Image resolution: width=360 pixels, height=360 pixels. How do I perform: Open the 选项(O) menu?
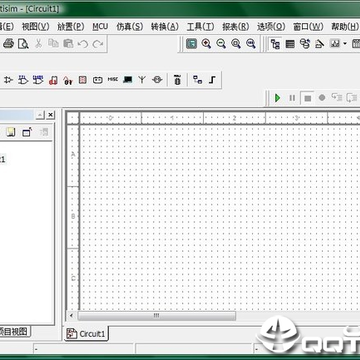(x=271, y=27)
